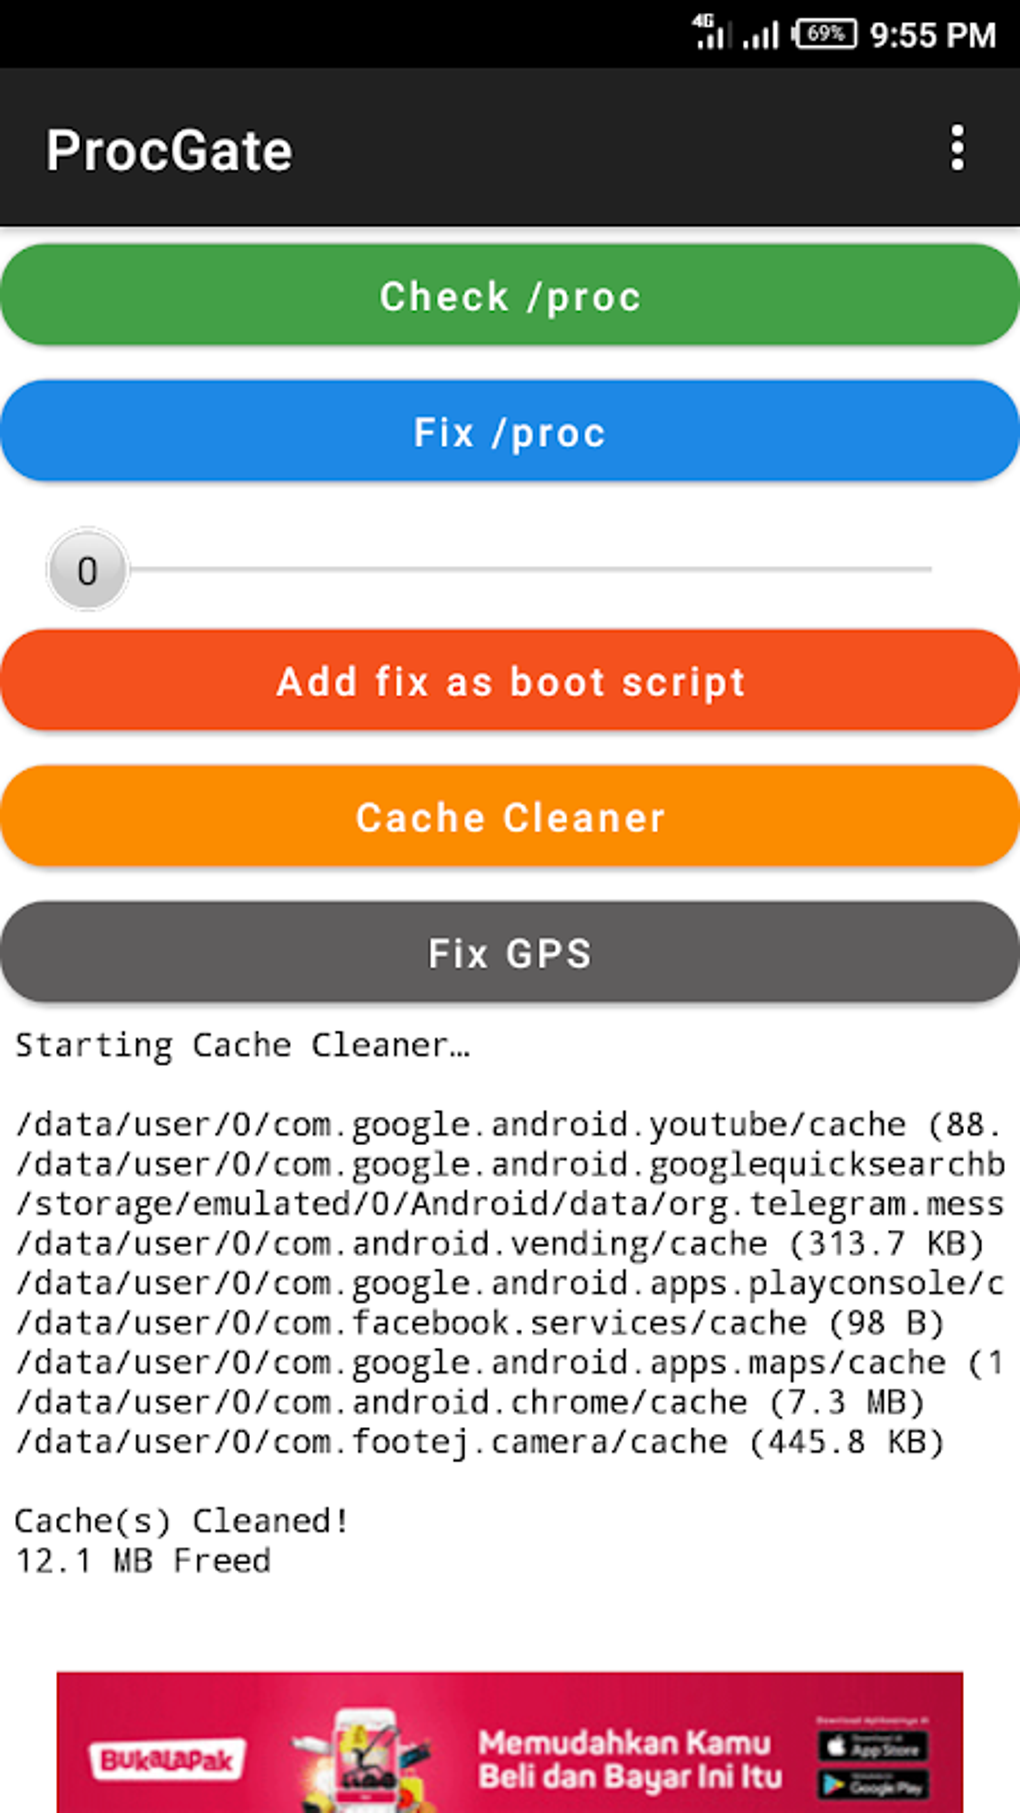Image resolution: width=1020 pixels, height=1813 pixels.
Task: Click the middle of the slider track
Action: (530, 569)
